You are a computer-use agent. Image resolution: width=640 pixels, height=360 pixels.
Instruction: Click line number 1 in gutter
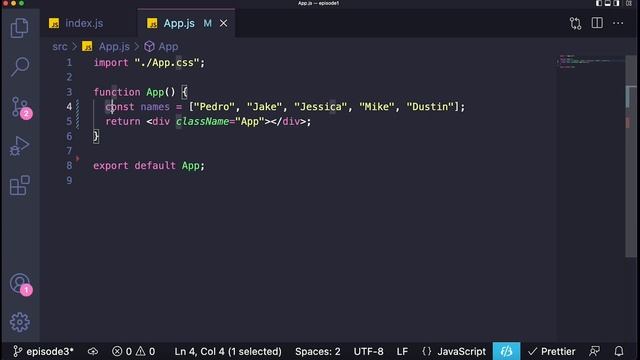69,62
